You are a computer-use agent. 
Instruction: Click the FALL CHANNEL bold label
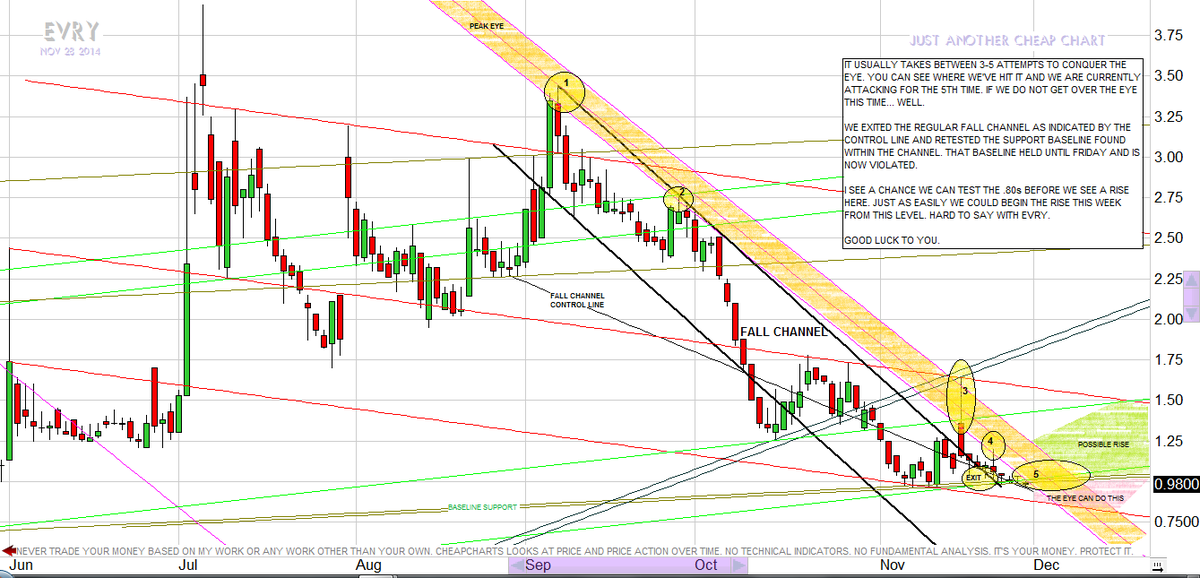click(x=783, y=331)
